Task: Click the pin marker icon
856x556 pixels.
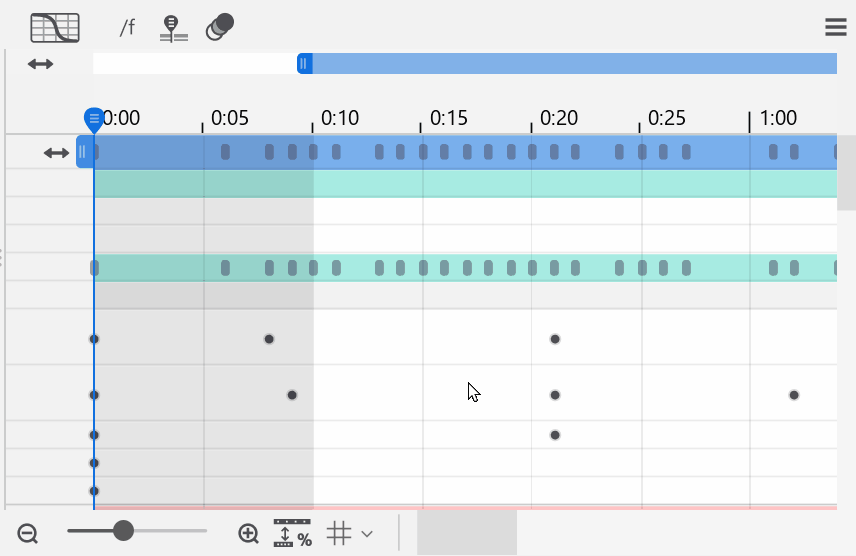Action: pos(174,27)
